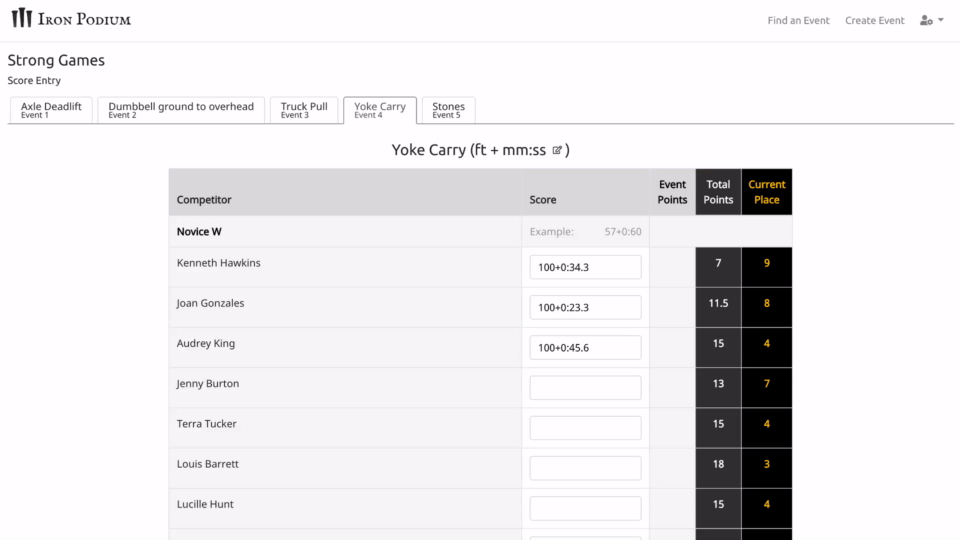The height and width of the screenshot is (540, 960).
Task: Click Joan Gonzales score field
Action: 585,307
